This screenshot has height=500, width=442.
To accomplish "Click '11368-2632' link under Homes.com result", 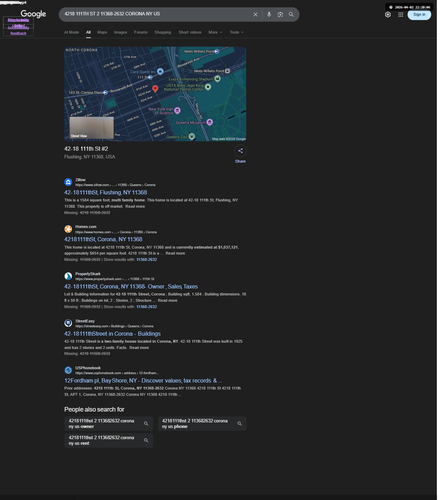I will pyautogui.click(x=147, y=260).
